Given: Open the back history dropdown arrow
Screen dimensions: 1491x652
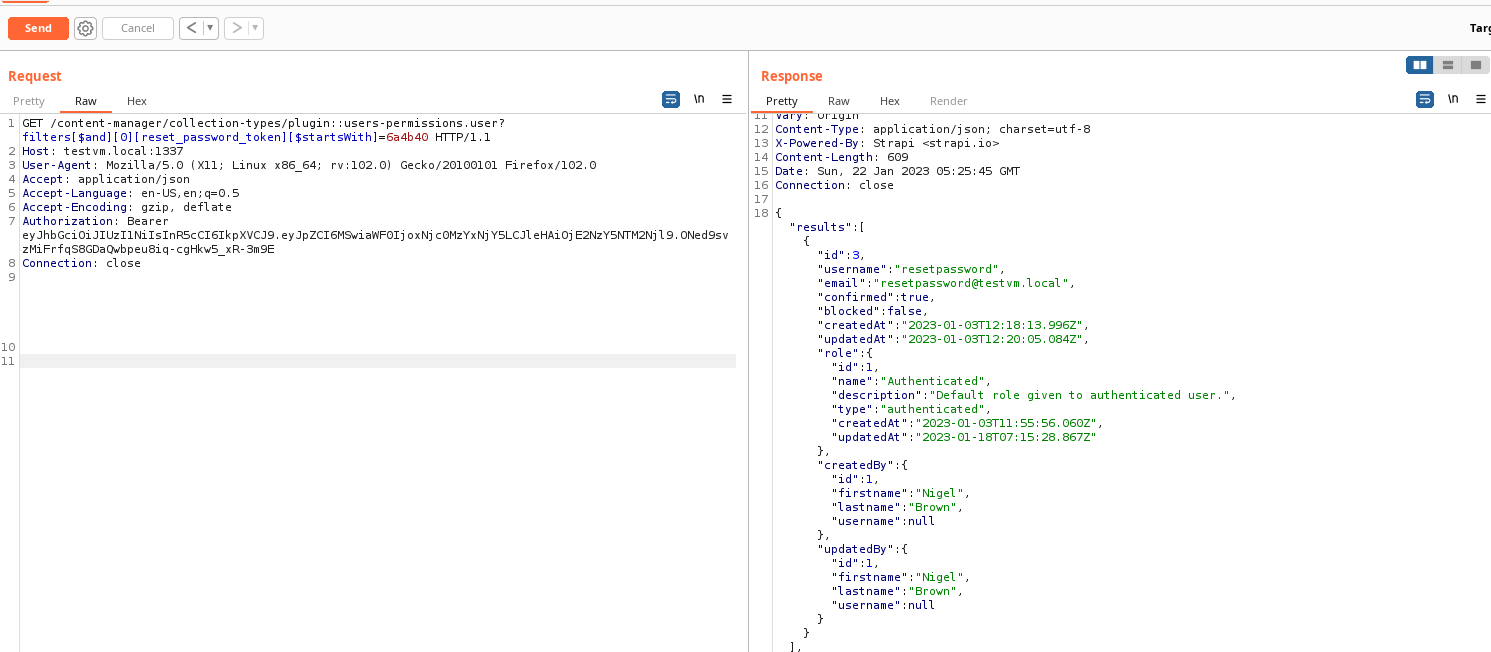Looking at the screenshot, I should [x=210, y=28].
